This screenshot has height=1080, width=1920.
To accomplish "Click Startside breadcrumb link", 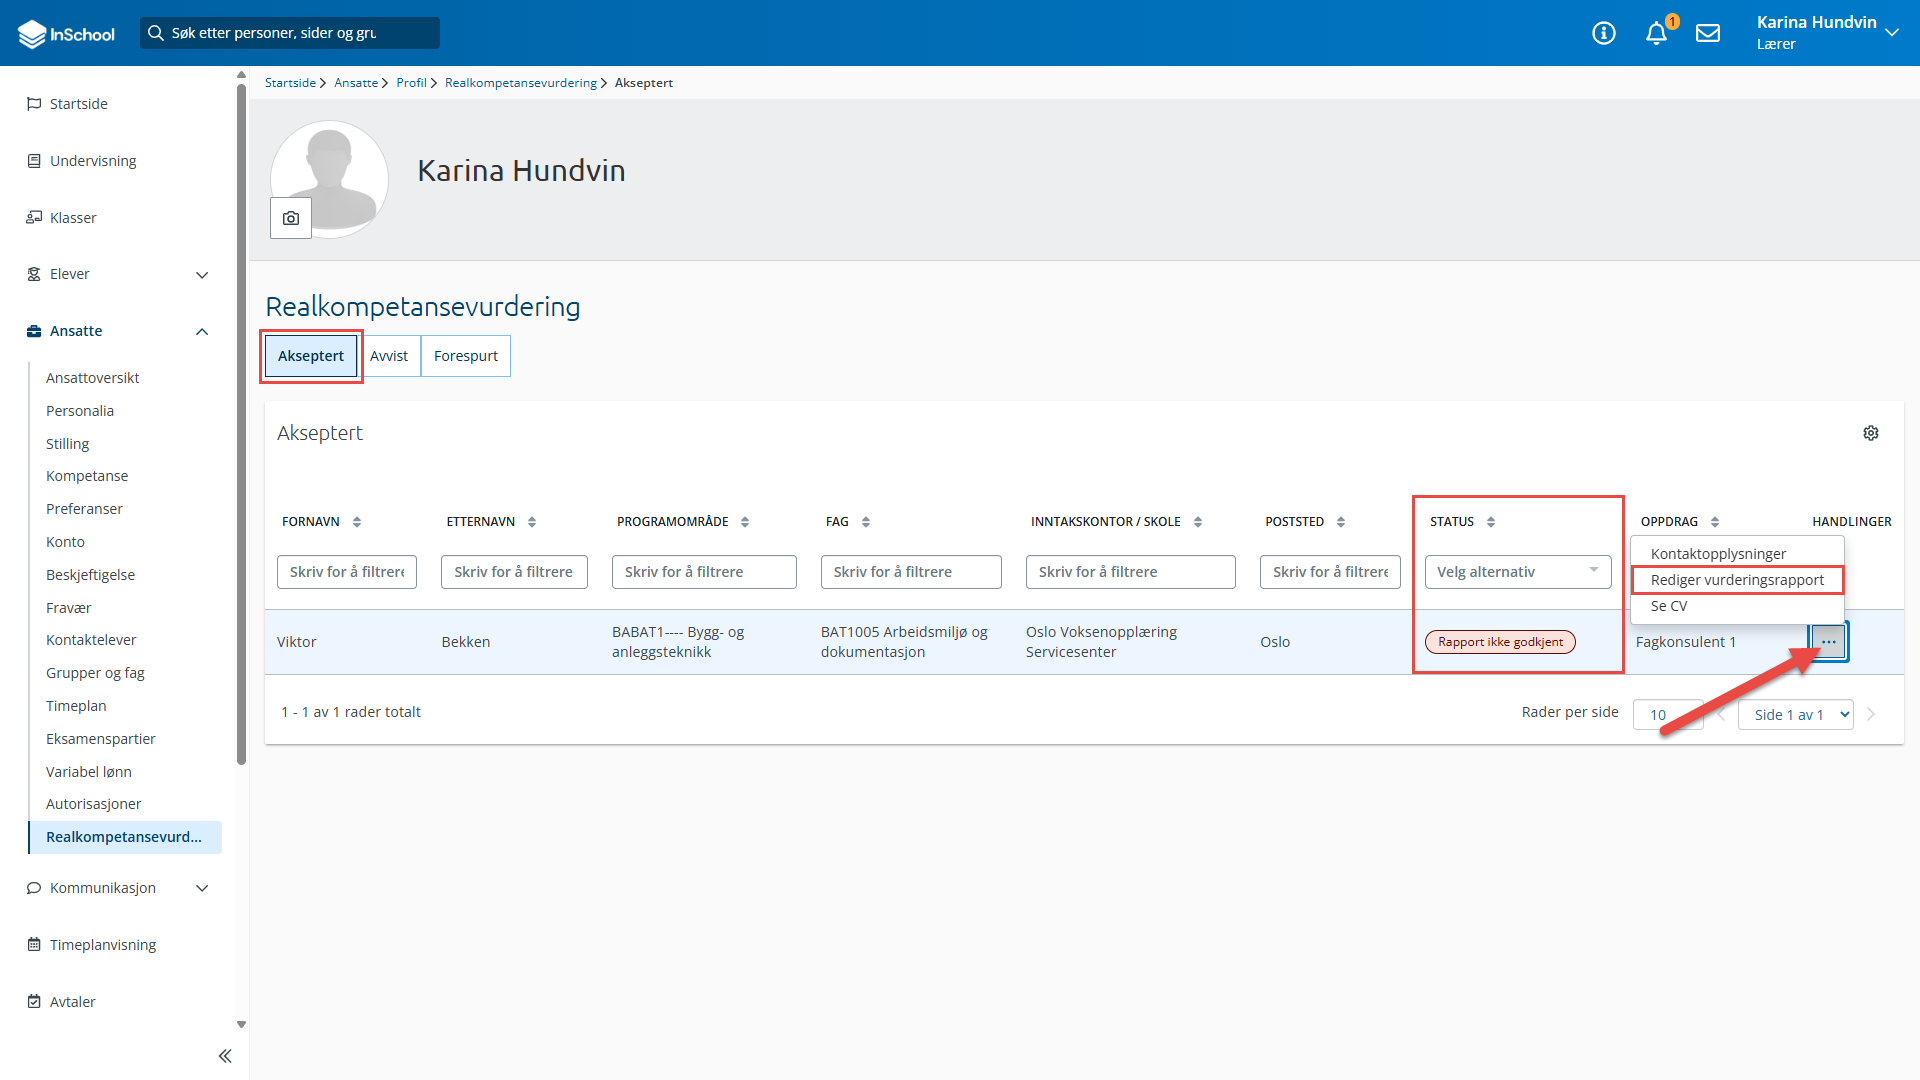I will 290,83.
